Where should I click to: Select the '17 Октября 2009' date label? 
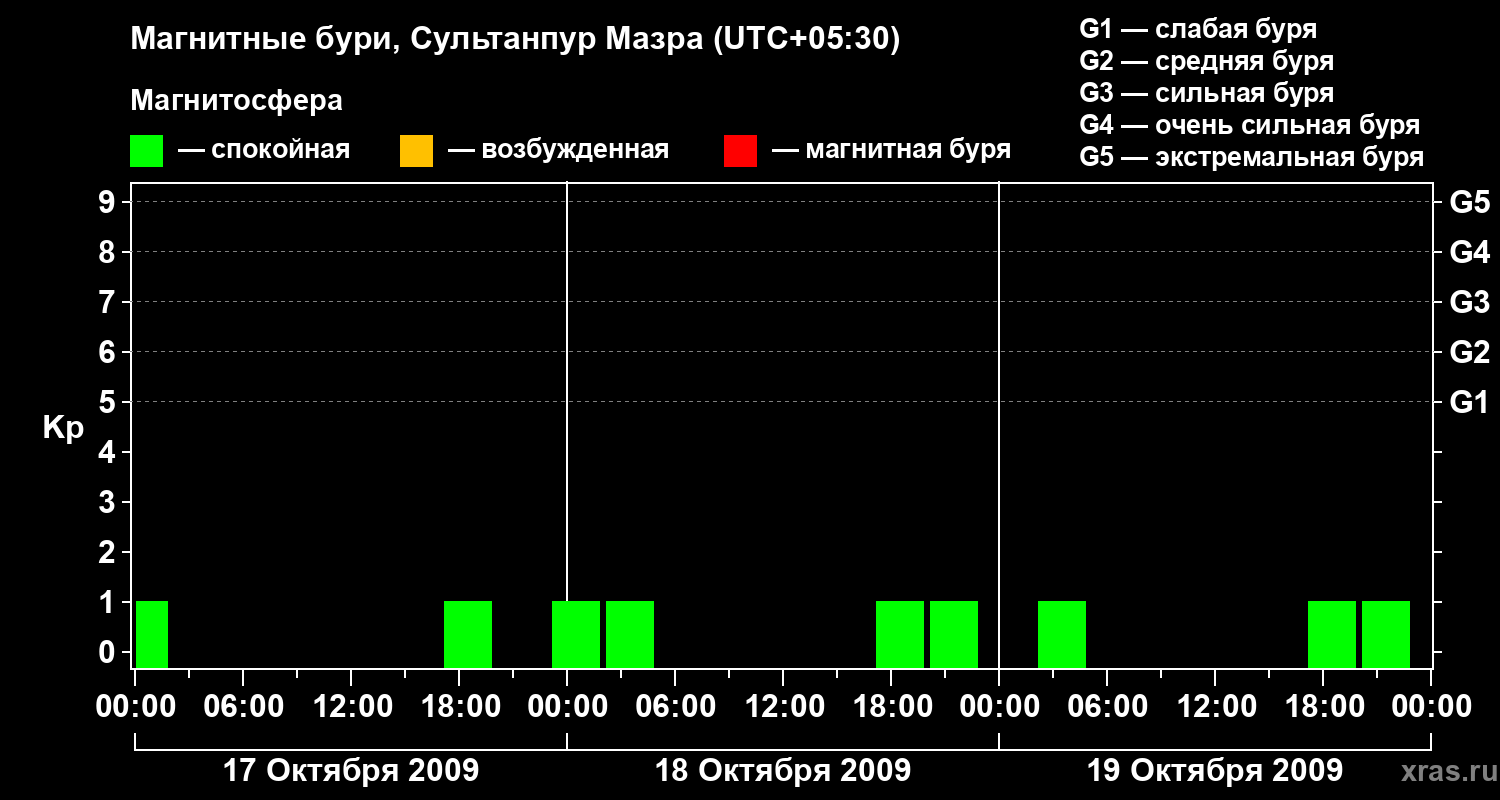coord(350,771)
